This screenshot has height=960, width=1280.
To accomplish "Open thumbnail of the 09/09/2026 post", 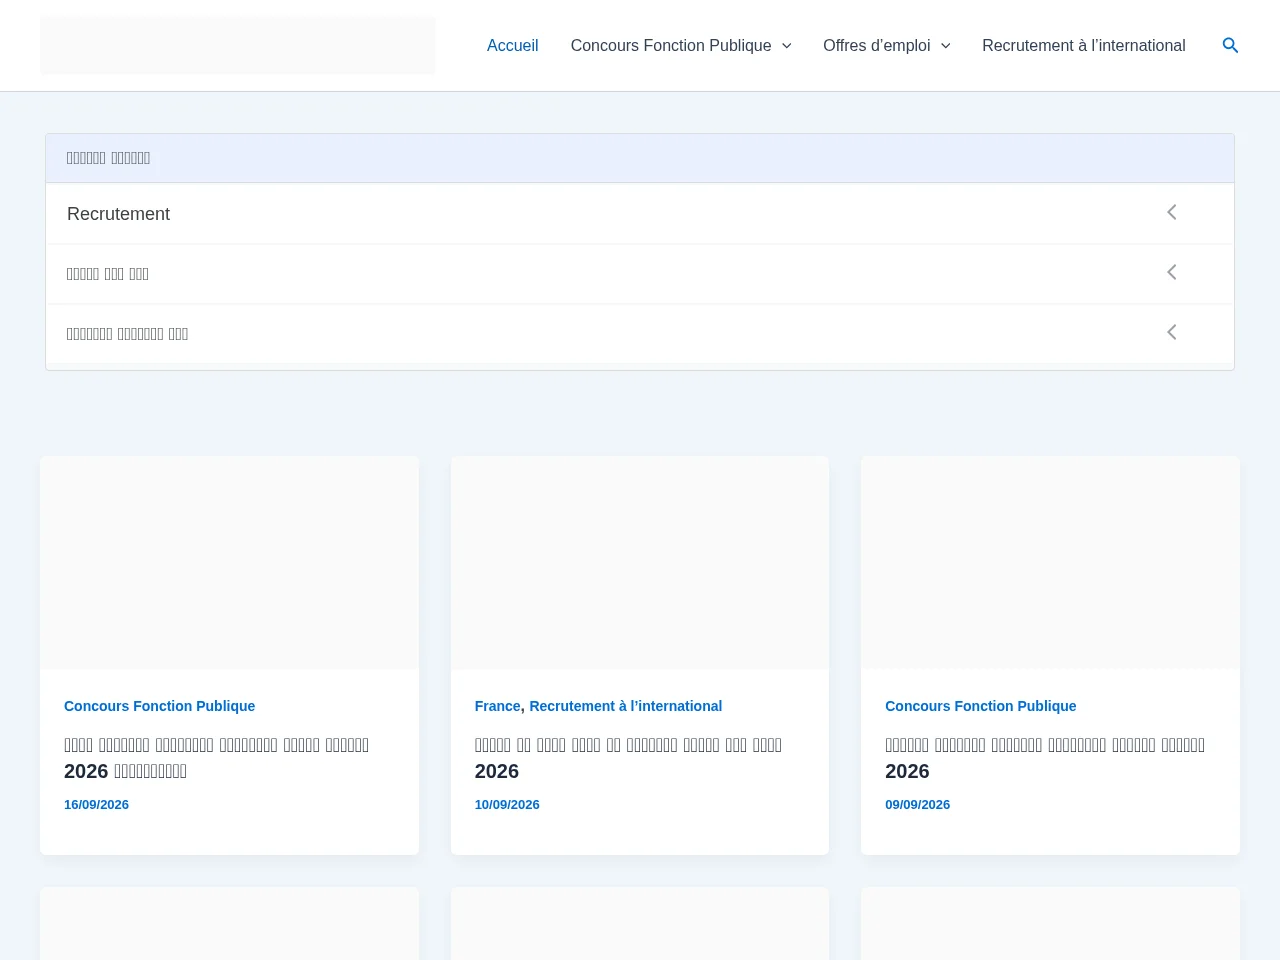I will [x=1050, y=563].
